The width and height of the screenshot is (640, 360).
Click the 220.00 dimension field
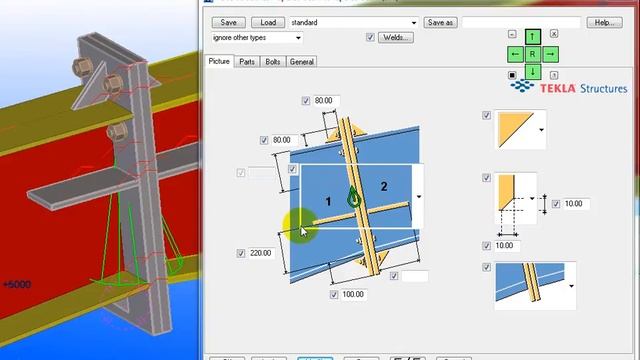(262, 253)
